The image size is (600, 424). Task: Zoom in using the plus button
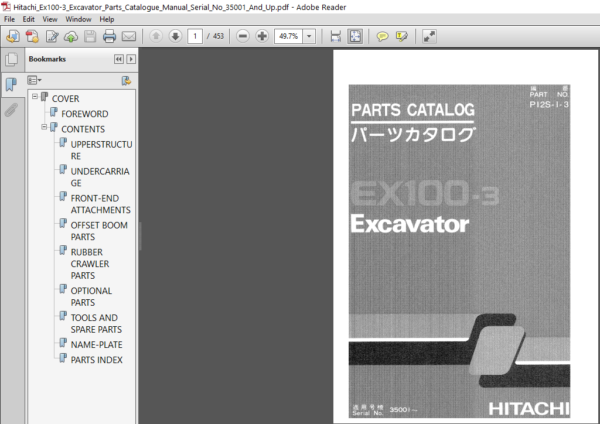(x=262, y=36)
